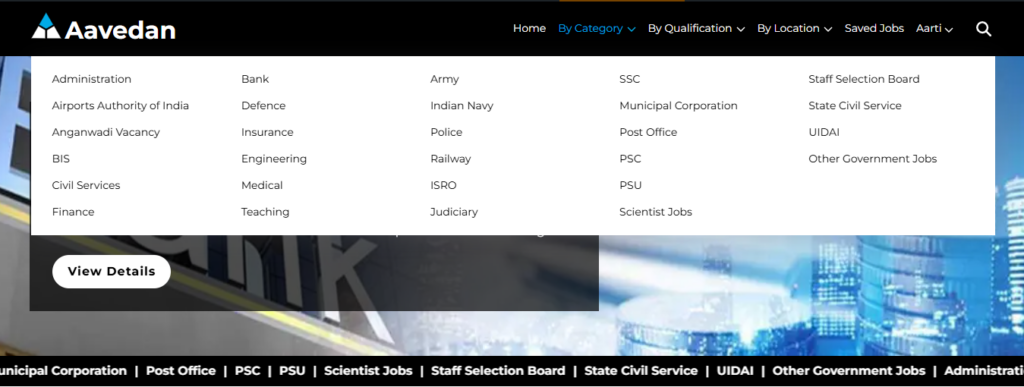This screenshot has width=1024, height=387.
Task: Open Saved Jobs from navigation
Action: [874, 29]
